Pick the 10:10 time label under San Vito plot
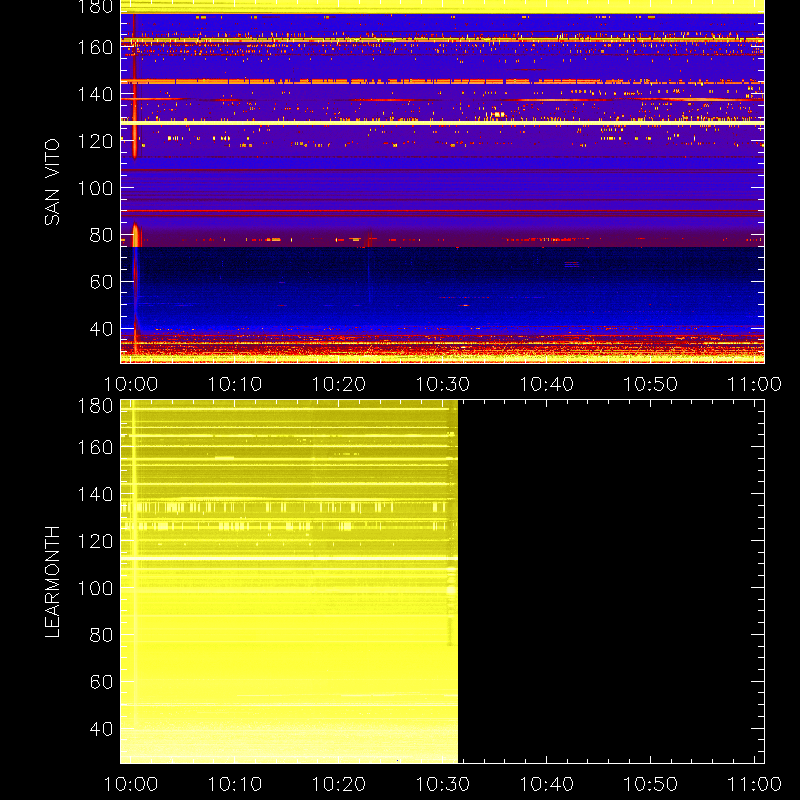 click(235, 384)
